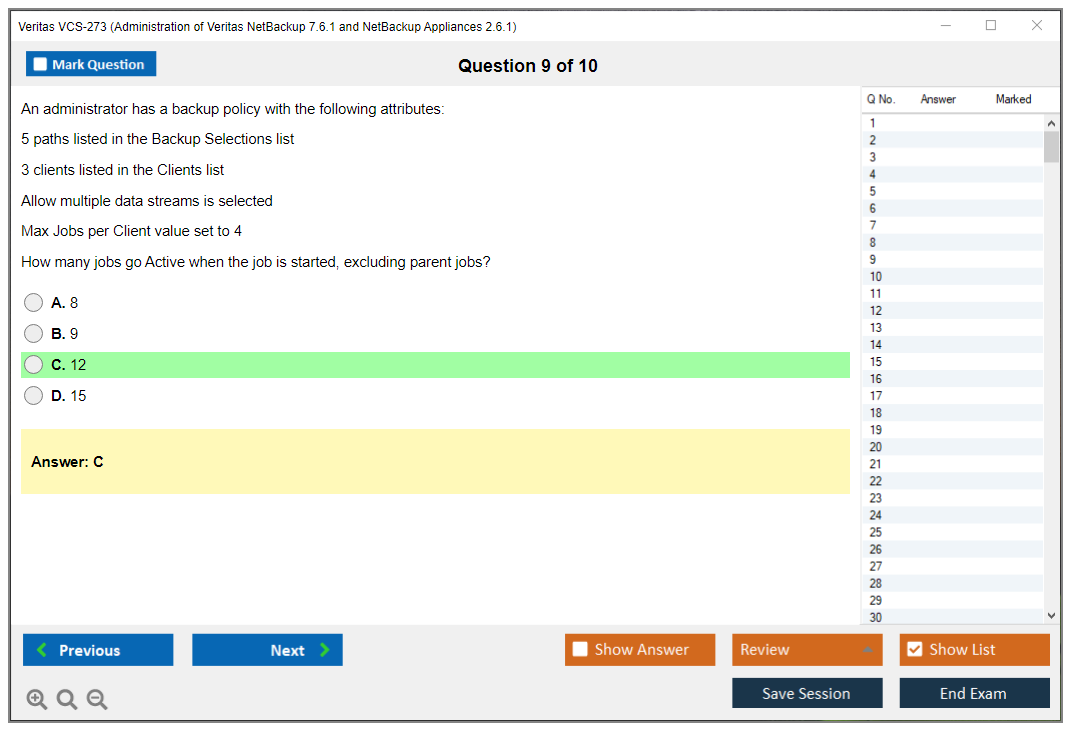Click the green left arrow on Previous
This screenshot has height=735, width=1075.
[x=42, y=650]
